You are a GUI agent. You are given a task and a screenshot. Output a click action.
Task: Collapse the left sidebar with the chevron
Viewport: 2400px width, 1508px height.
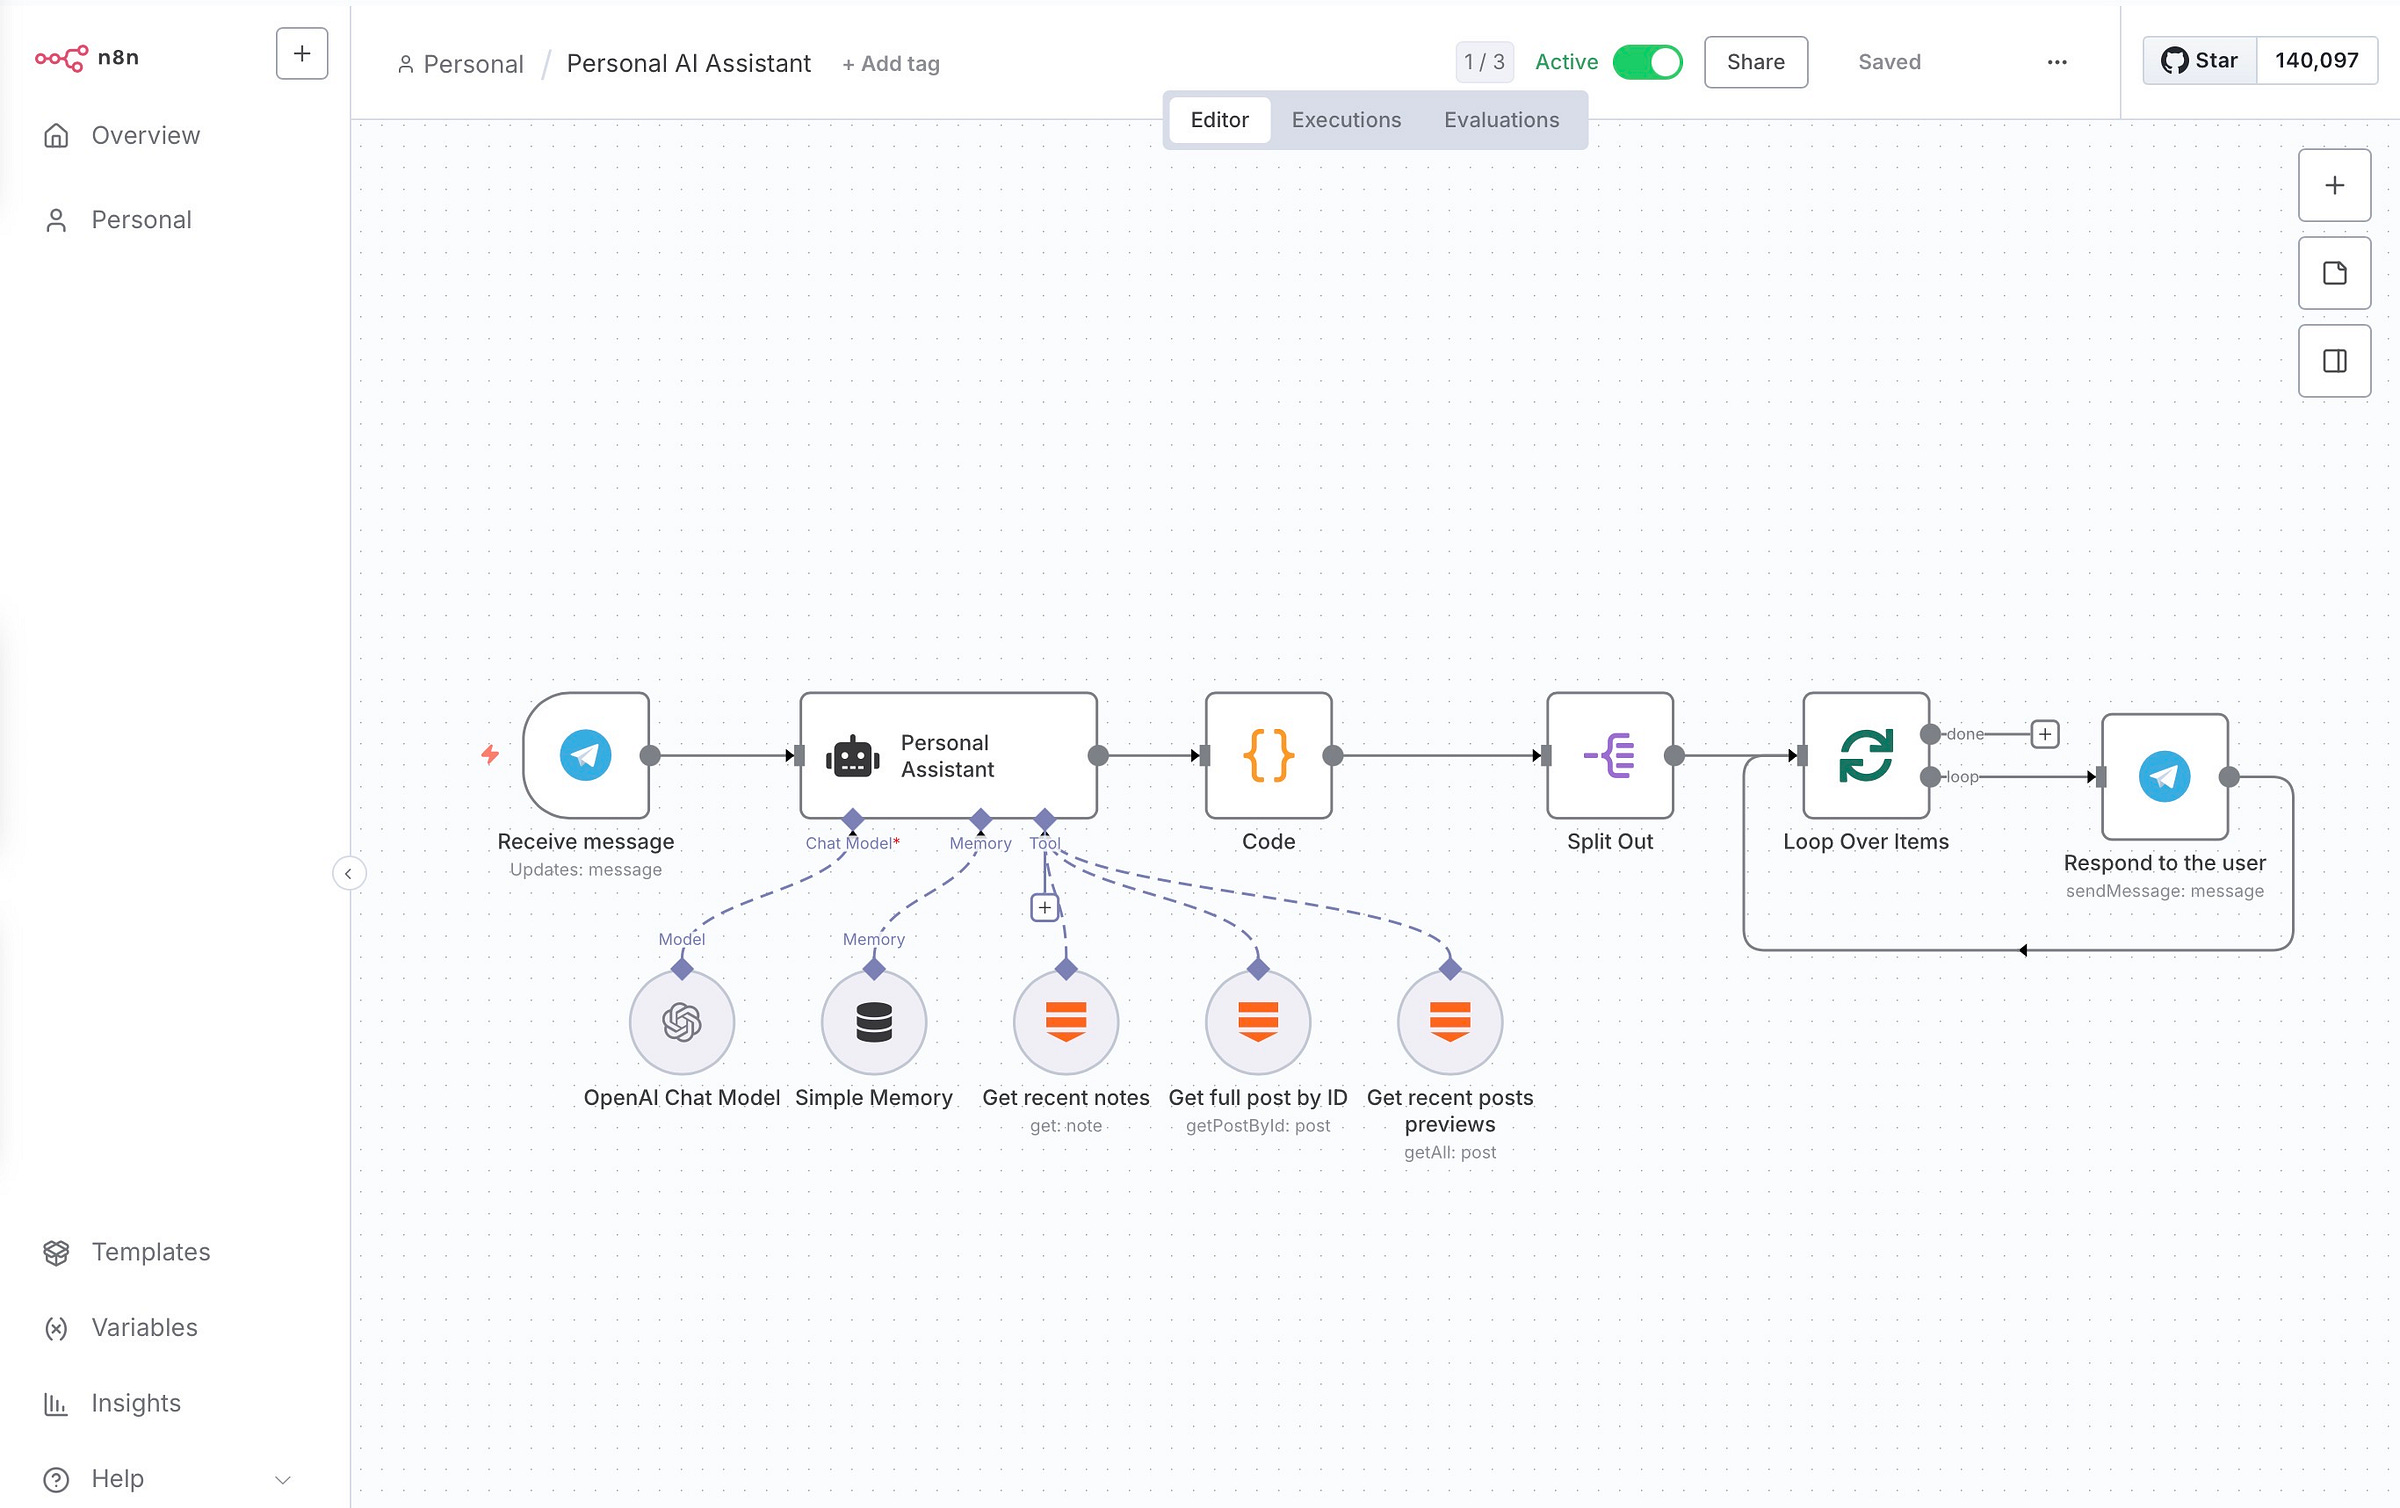click(x=348, y=873)
